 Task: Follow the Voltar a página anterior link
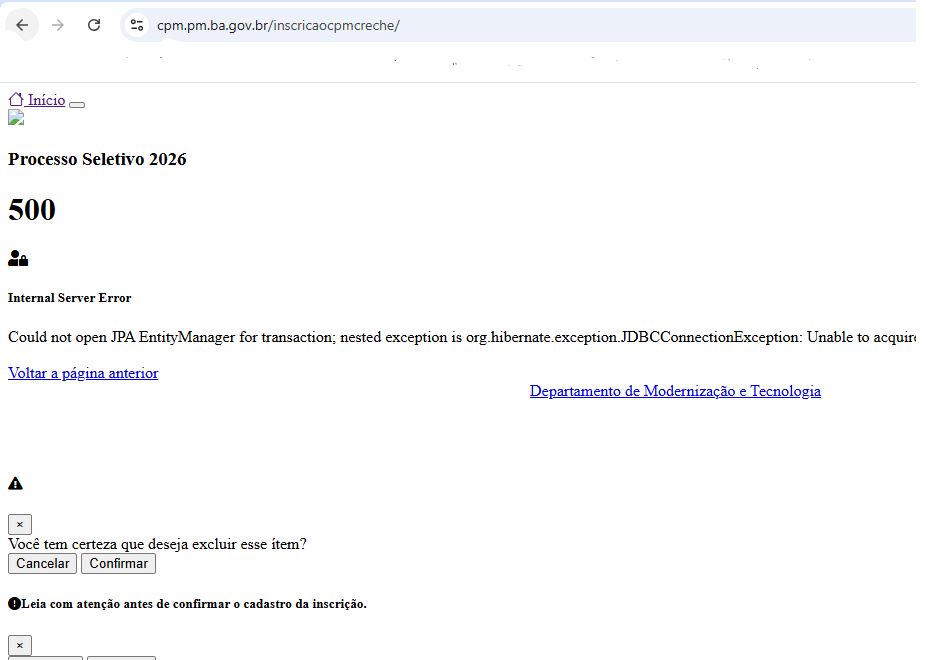[83, 373]
